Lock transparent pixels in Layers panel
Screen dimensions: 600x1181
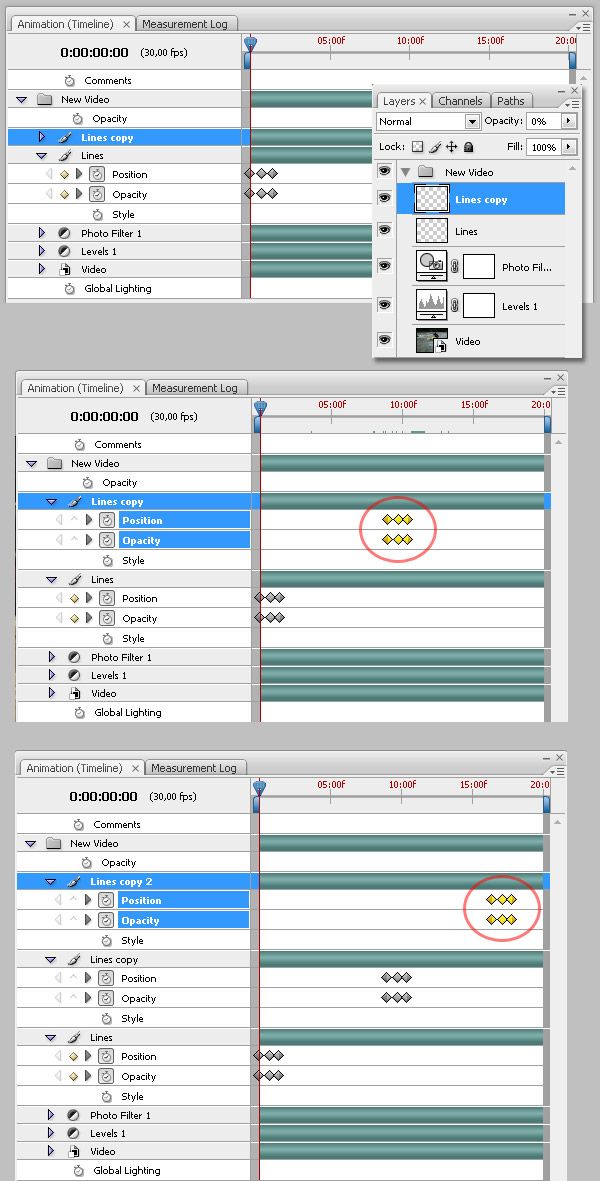(417, 147)
